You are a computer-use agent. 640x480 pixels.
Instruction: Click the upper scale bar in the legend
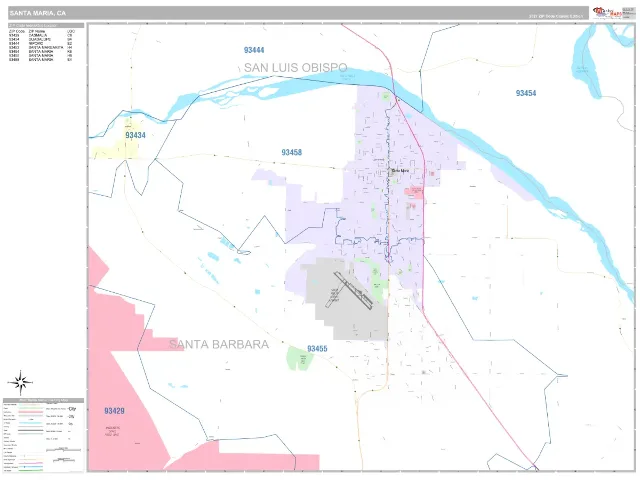(63, 449)
